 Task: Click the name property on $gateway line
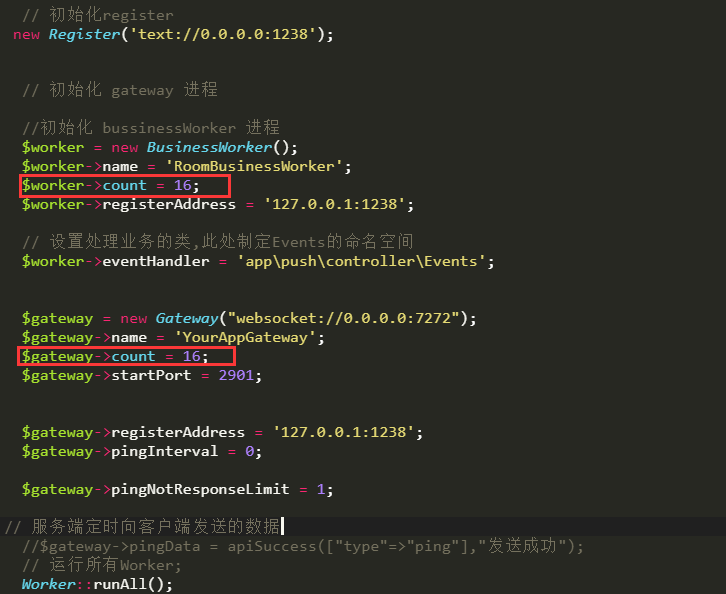click(x=129, y=337)
